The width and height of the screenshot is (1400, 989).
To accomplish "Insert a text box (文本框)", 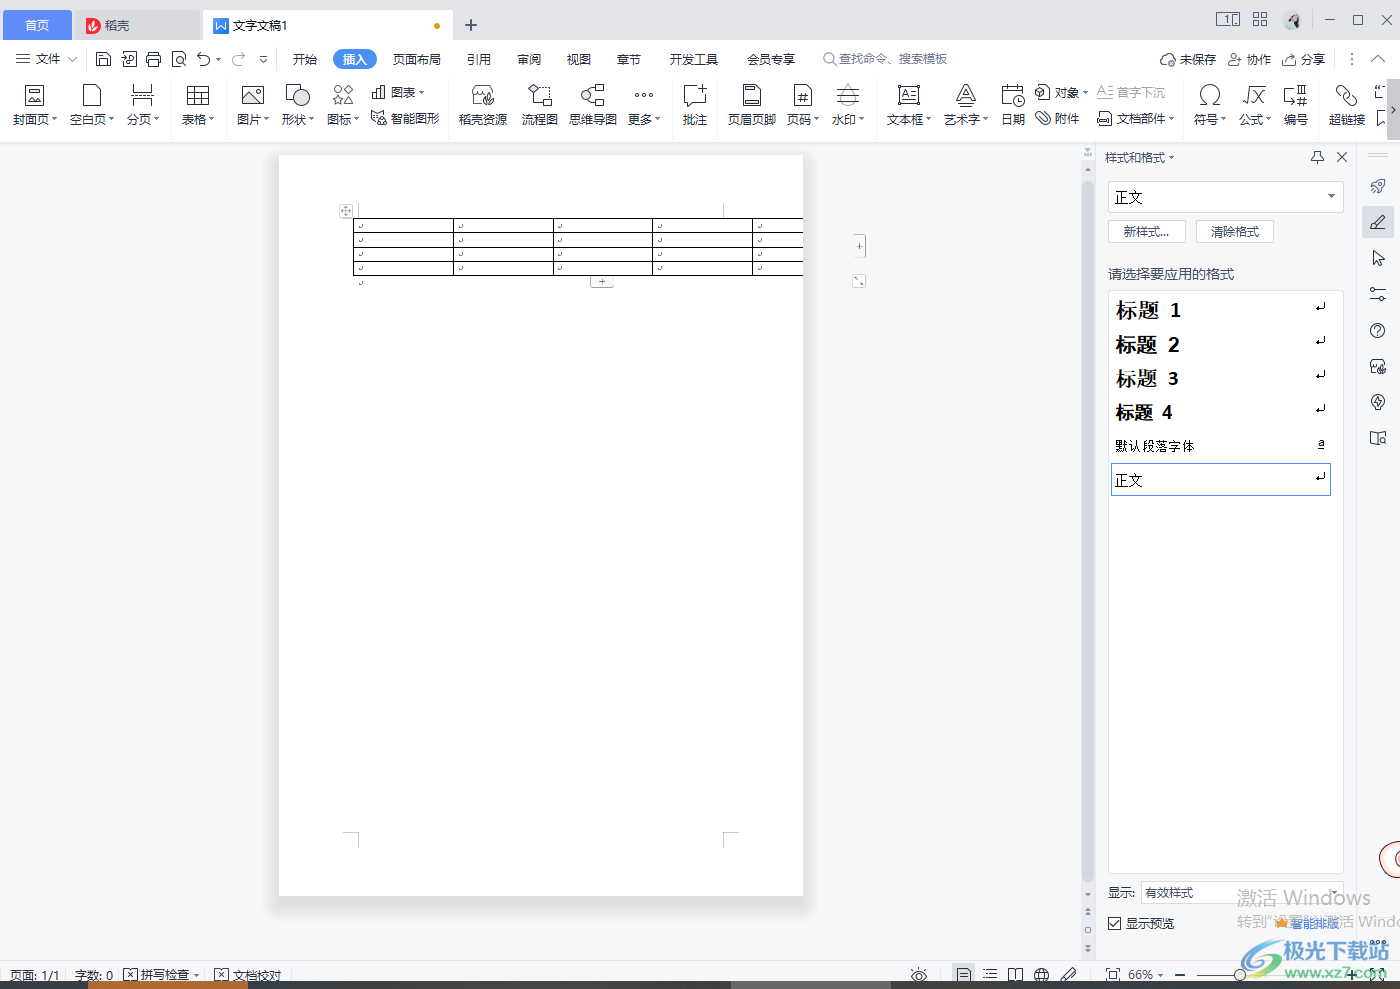I will (908, 104).
